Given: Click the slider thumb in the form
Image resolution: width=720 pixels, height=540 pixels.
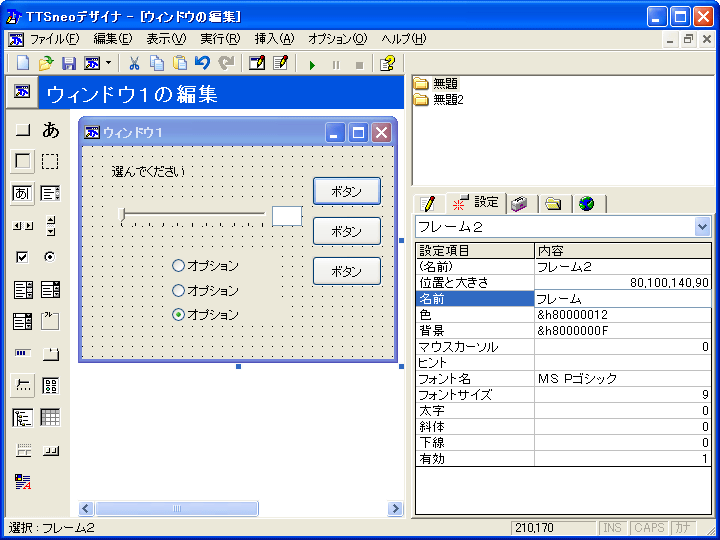Looking at the screenshot, I should tap(122, 214).
